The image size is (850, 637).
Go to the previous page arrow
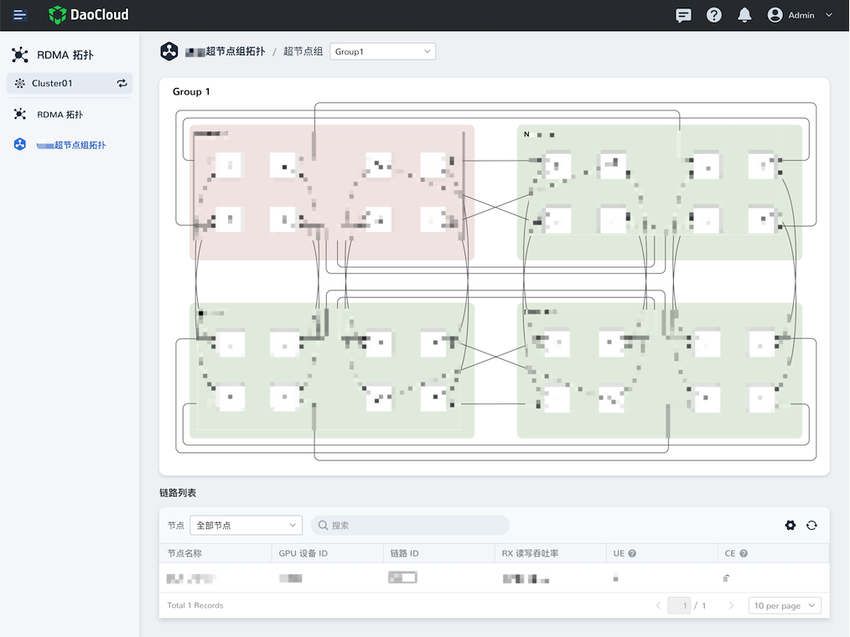point(657,605)
